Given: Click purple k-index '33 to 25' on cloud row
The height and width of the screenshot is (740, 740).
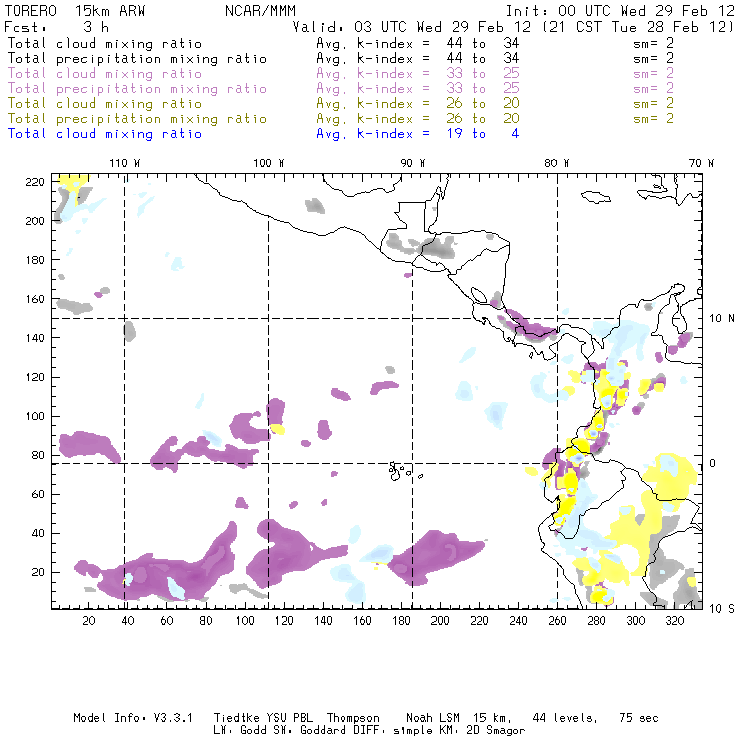Looking at the screenshot, I should coord(483,74).
